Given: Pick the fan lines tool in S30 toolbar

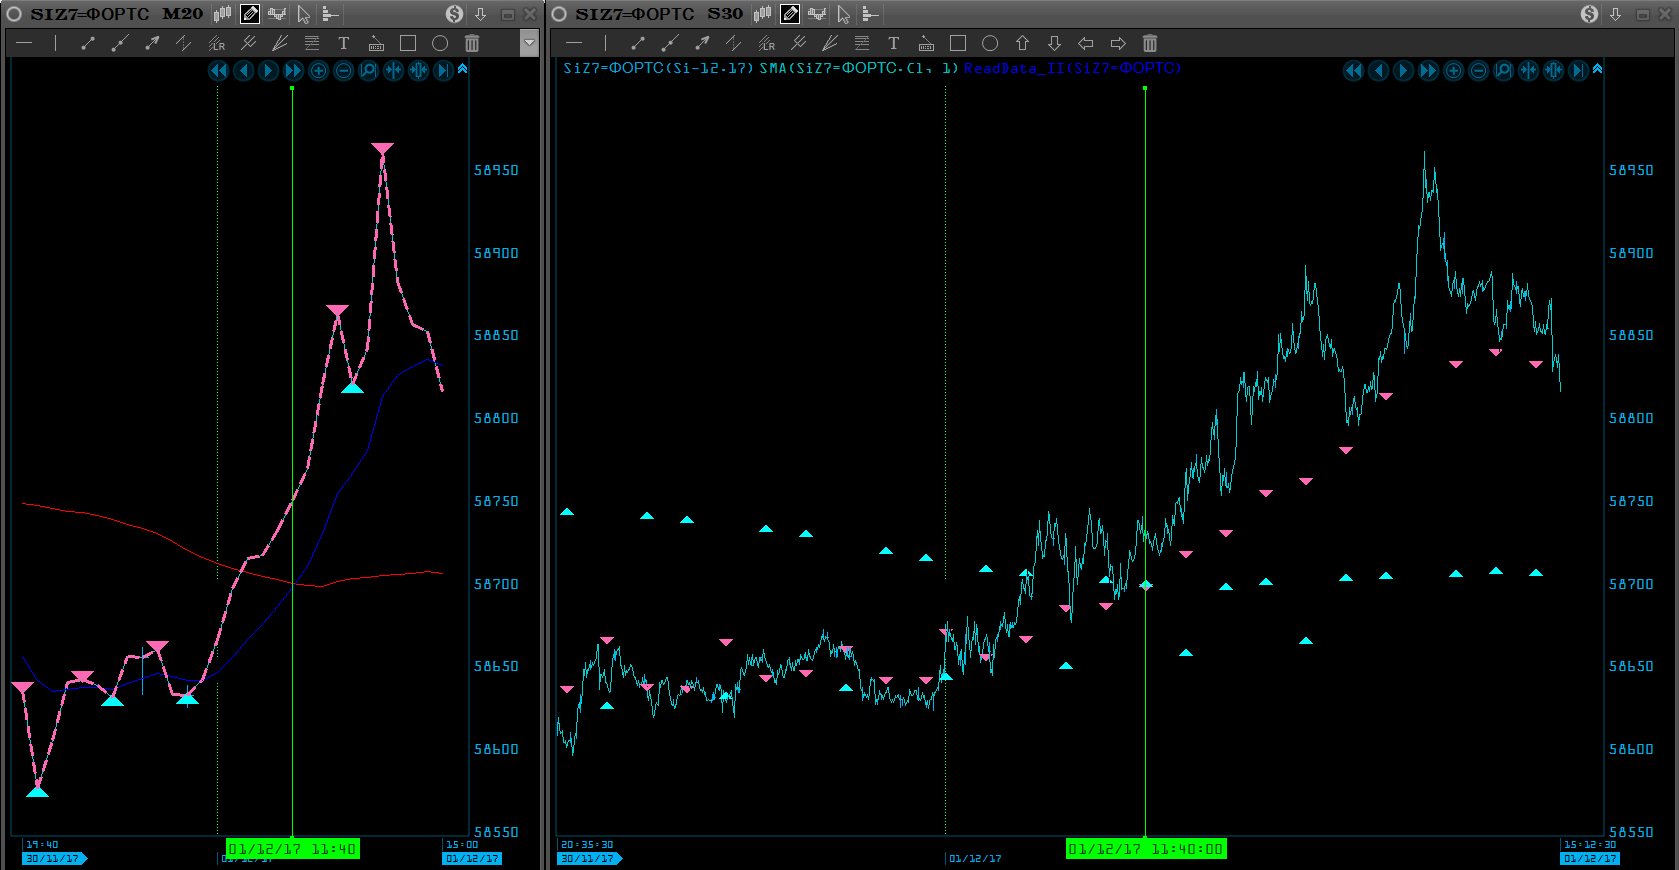Looking at the screenshot, I should 830,43.
